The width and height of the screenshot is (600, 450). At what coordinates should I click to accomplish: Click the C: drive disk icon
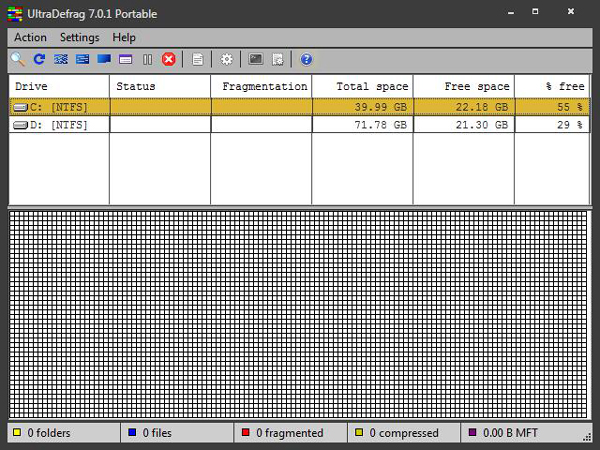[x=20, y=107]
